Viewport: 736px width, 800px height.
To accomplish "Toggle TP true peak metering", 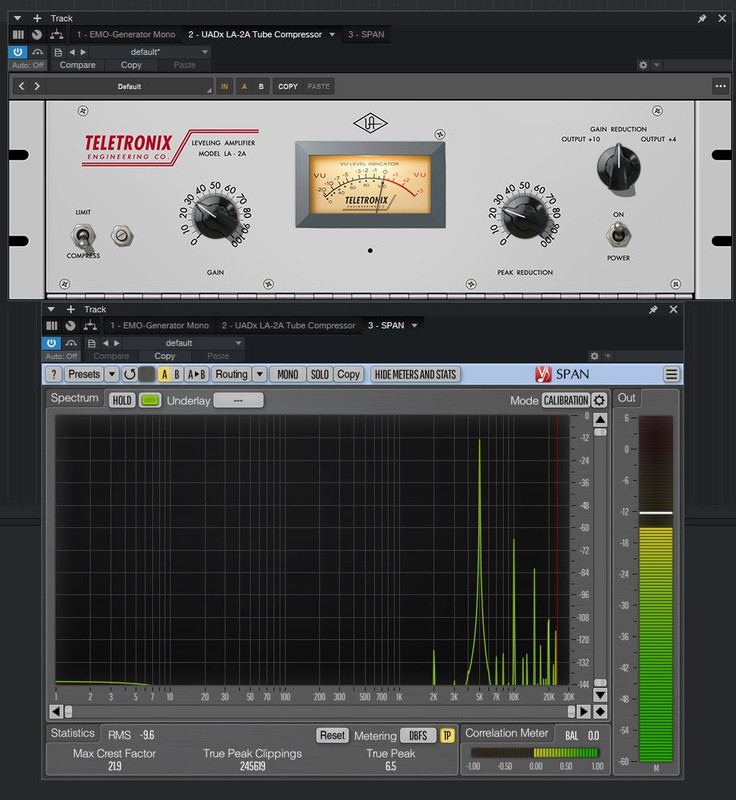I will [x=447, y=735].
